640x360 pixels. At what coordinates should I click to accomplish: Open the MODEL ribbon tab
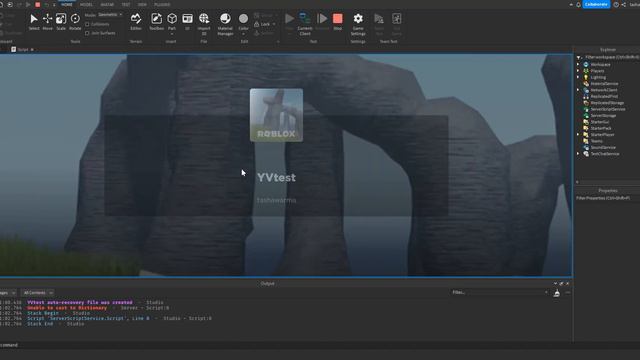[x=86, y=4]
